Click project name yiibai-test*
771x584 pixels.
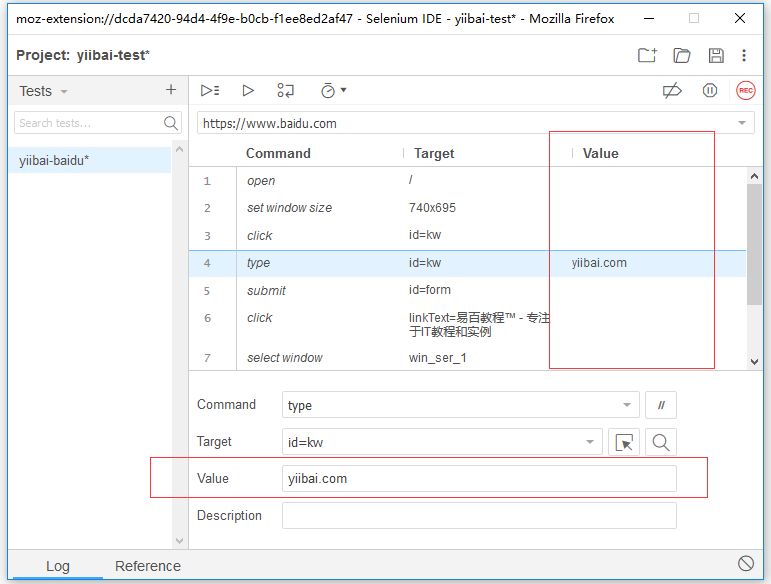113,55
